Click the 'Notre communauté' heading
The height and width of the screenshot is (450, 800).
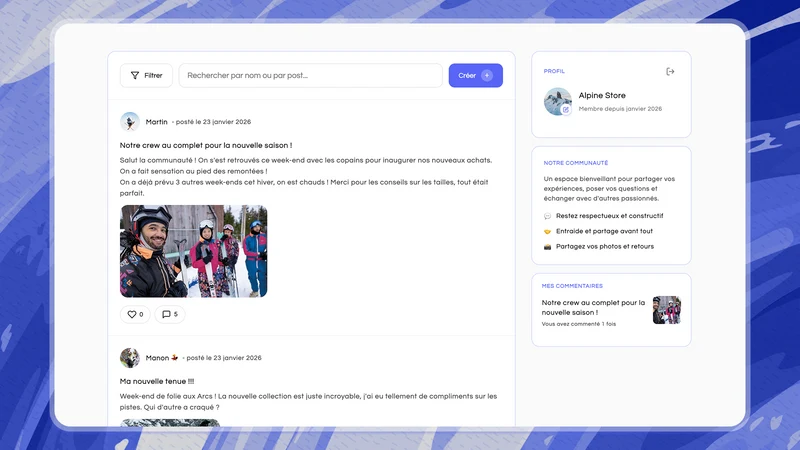(576, 163)
